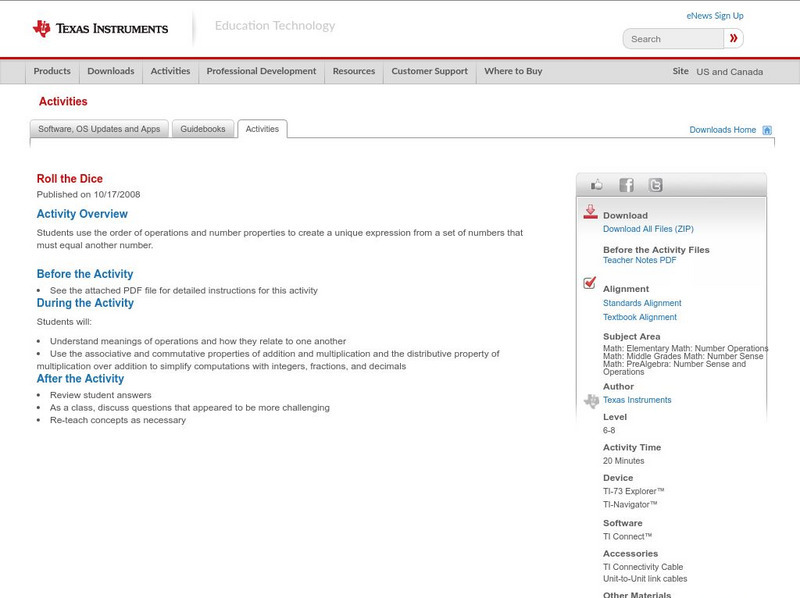Change site region US and Canada
Image resolution: width=800 pixels, height=598 pixels.
tap(730, 72)
